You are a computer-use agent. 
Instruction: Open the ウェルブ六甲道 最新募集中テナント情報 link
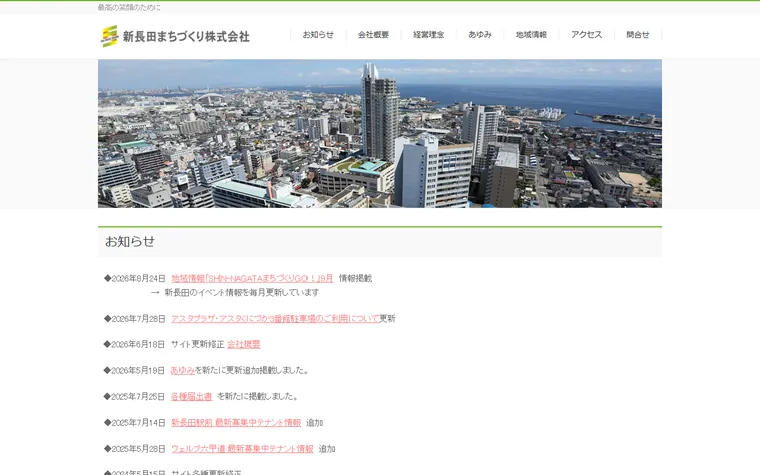242,449
